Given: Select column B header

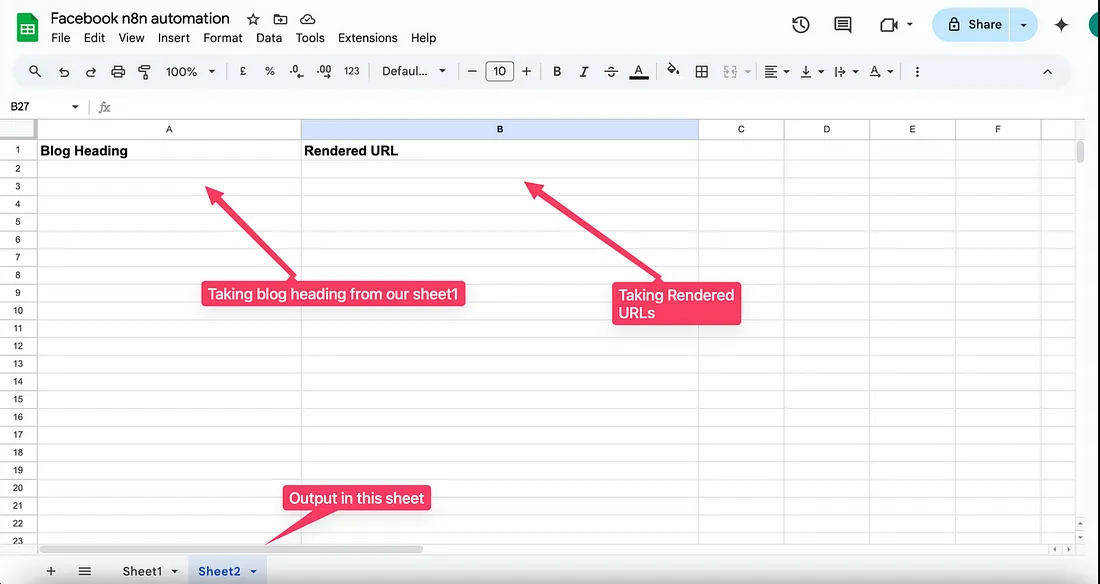Looking at the screenshot, I should pyautogui.click(x=499, y=129).
